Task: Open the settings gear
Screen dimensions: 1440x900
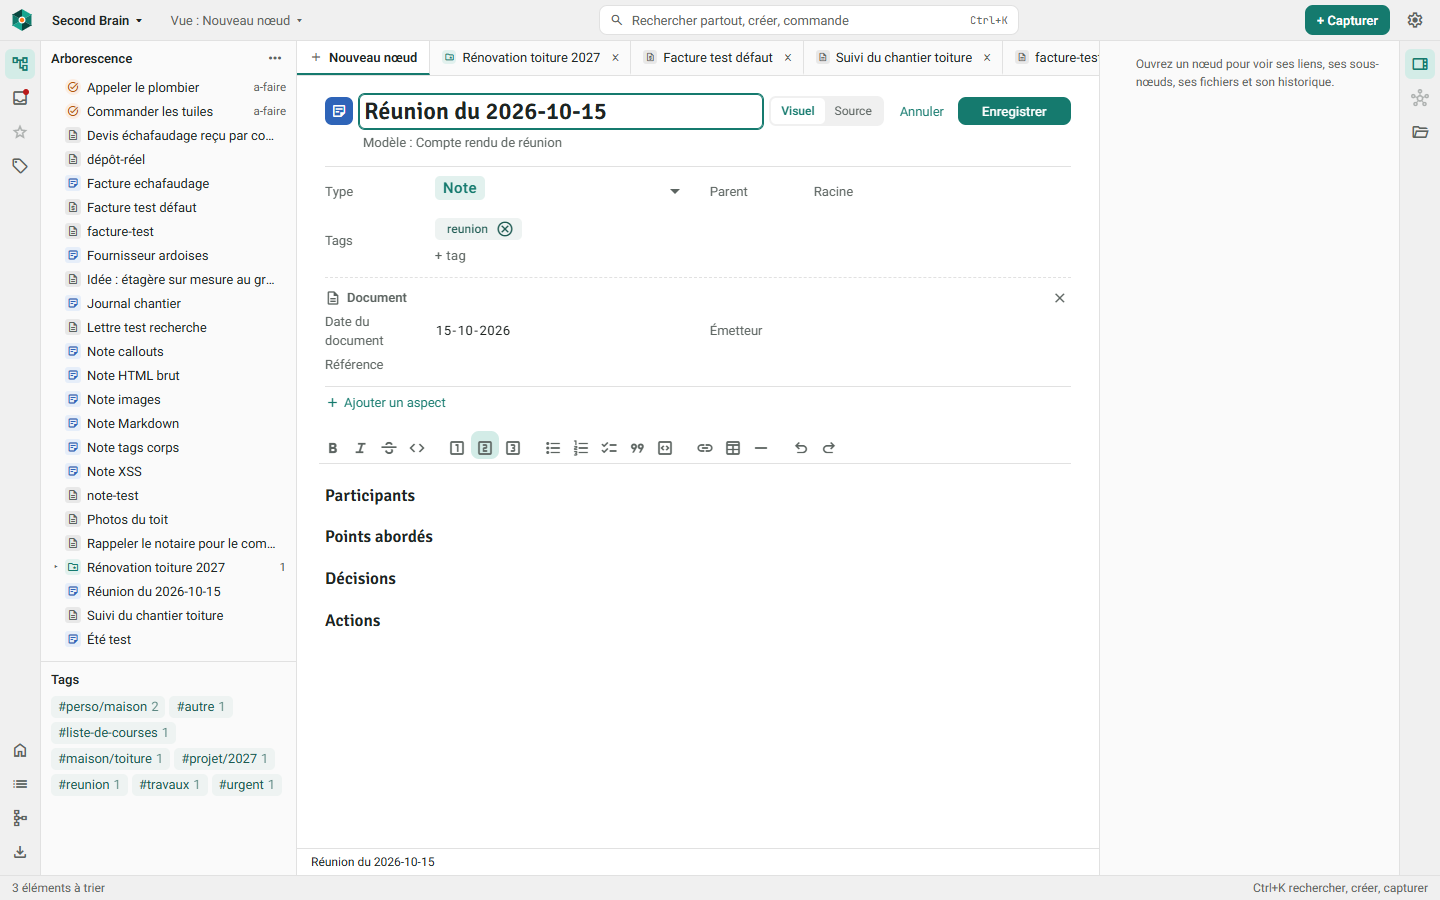Action: click(1415, 20)
